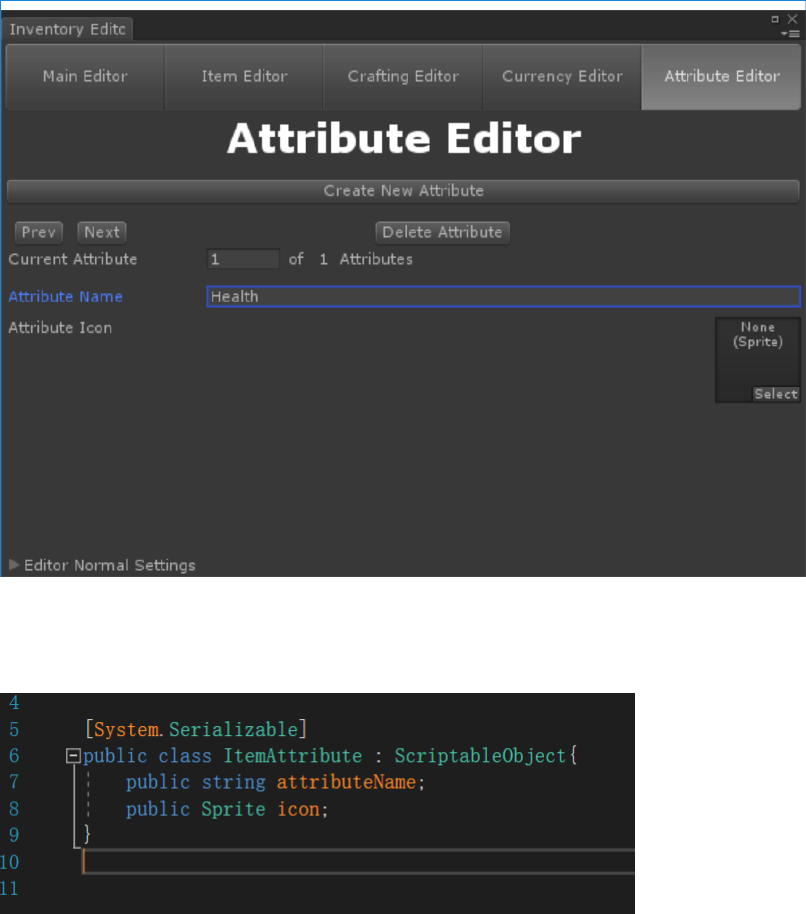Click the Sprite type keyword on line 8

point(233,809)
